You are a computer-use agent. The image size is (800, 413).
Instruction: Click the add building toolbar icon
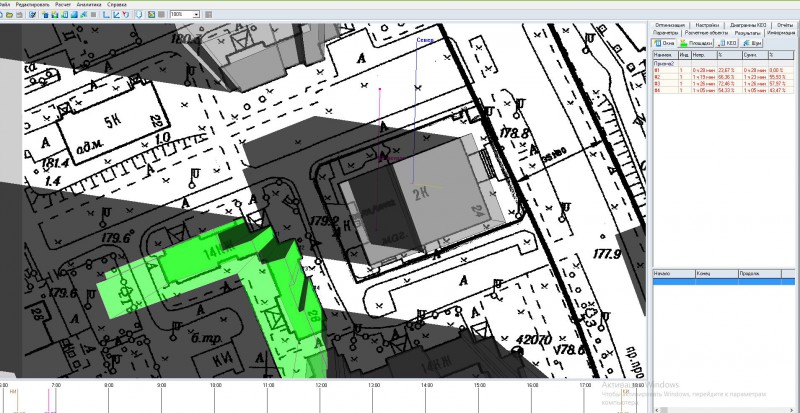tap(45, 14)
